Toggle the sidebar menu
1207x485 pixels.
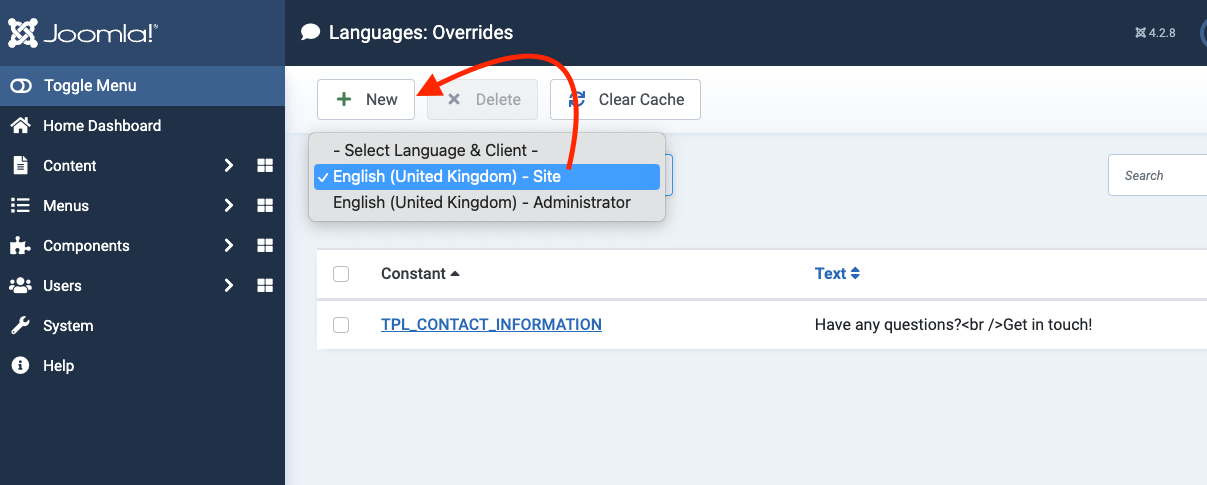tap(89, 86)
